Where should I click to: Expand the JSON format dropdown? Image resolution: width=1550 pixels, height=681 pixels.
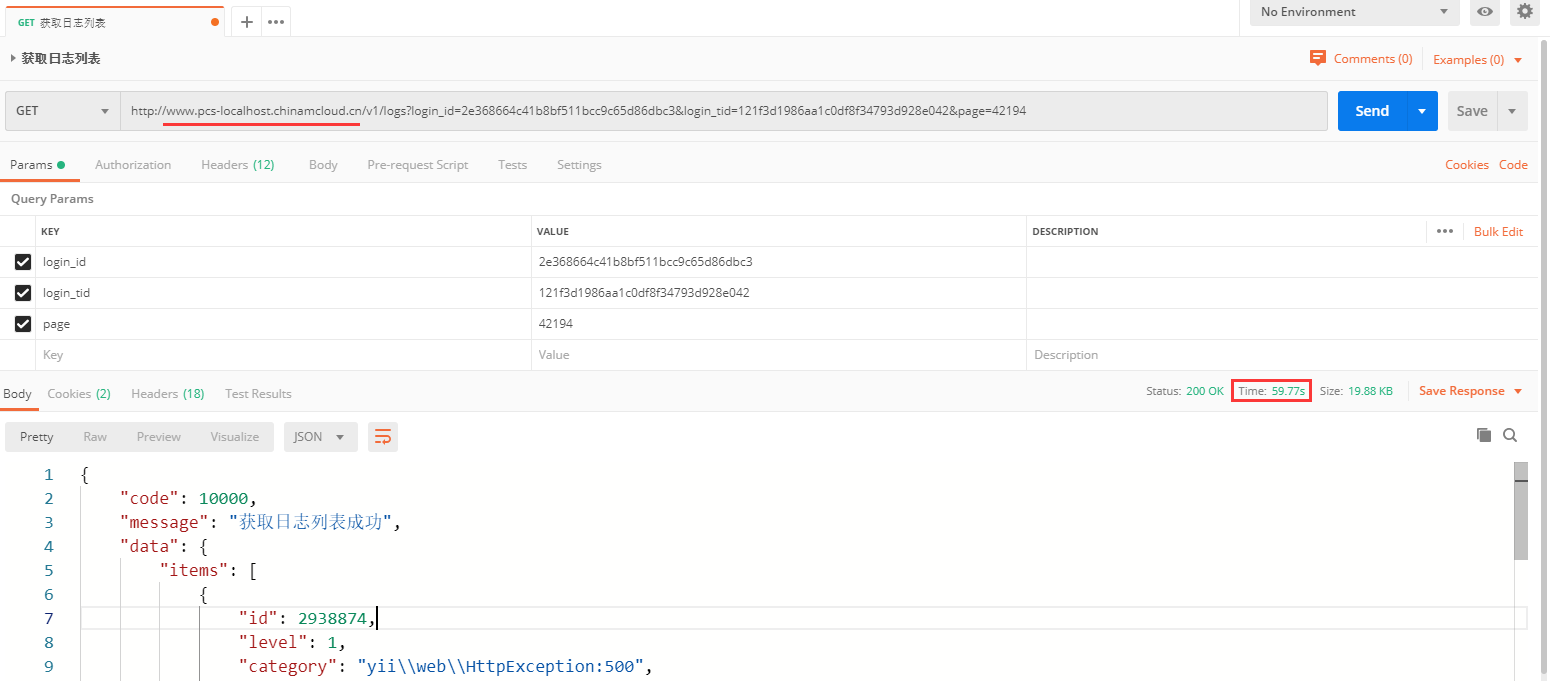[x=320, y=437]
